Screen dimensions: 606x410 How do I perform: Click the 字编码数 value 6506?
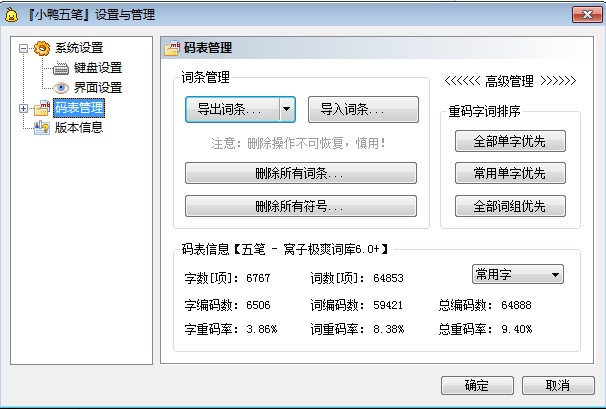pos(258,305)
